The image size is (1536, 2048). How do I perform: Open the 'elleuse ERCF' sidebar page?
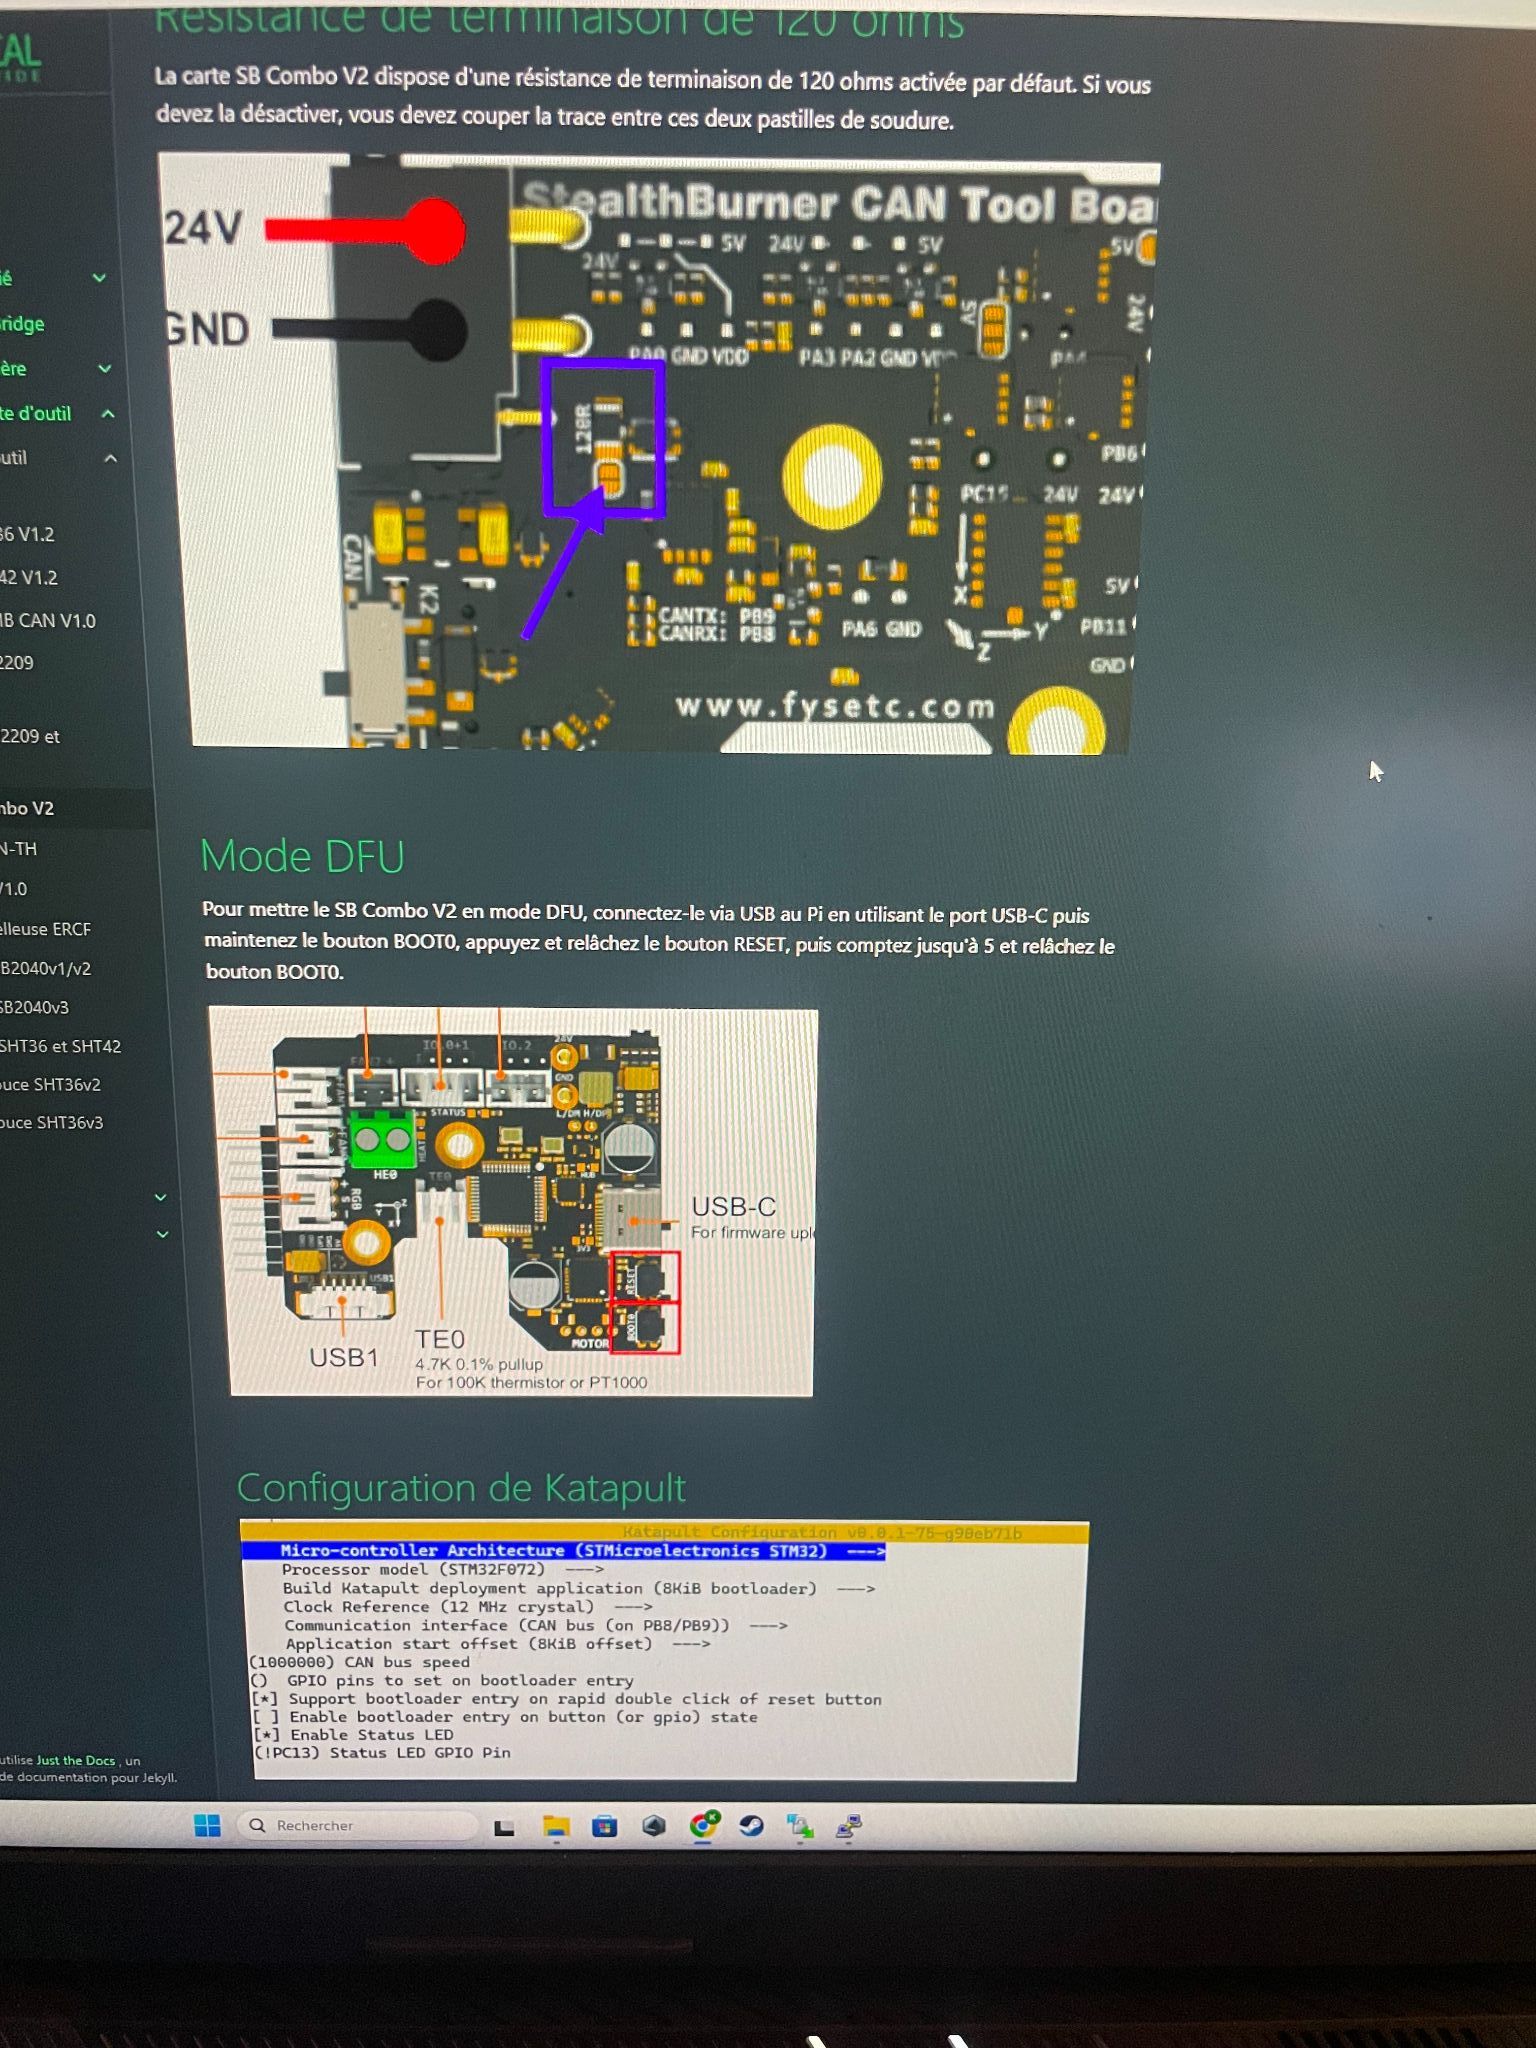coord(46,929)
